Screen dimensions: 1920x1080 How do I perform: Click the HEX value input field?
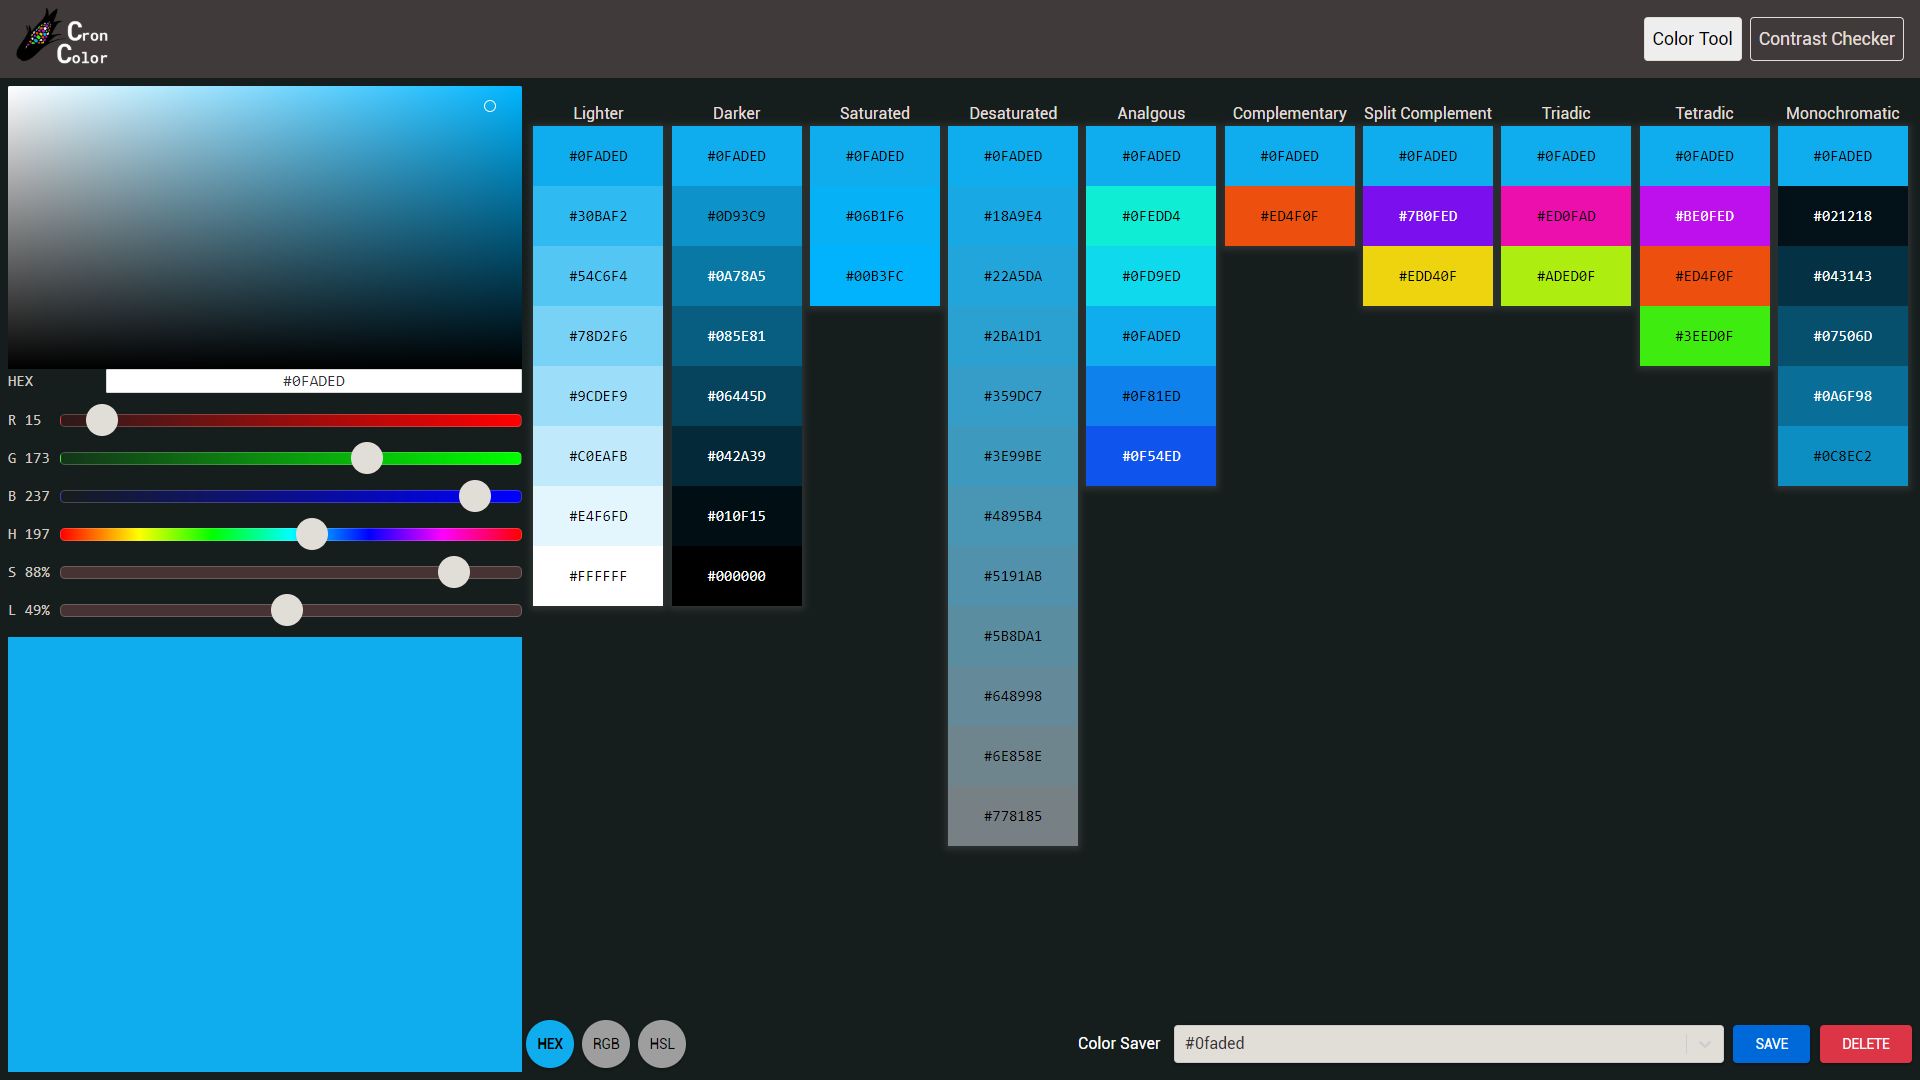pos(314,381)
